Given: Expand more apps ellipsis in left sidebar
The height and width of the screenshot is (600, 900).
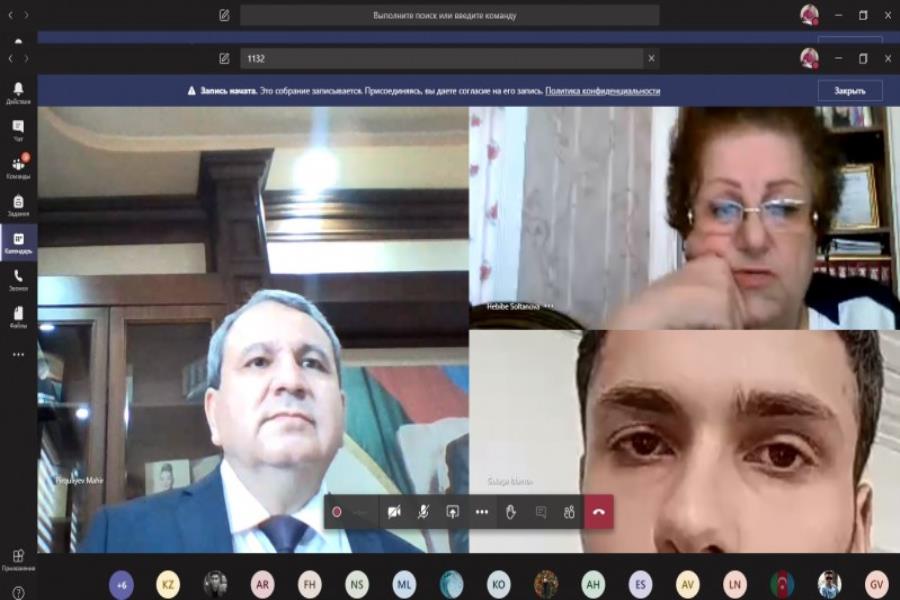Looking at the screenshot, I should (x=18, y=354).
